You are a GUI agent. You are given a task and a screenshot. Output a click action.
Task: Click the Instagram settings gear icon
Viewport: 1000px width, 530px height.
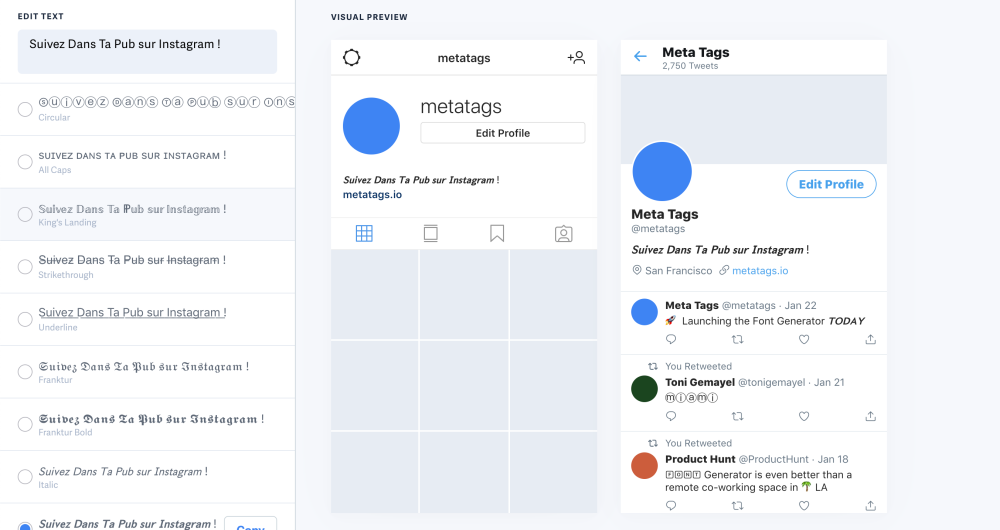pyautogui.click(x=351, y=57)
